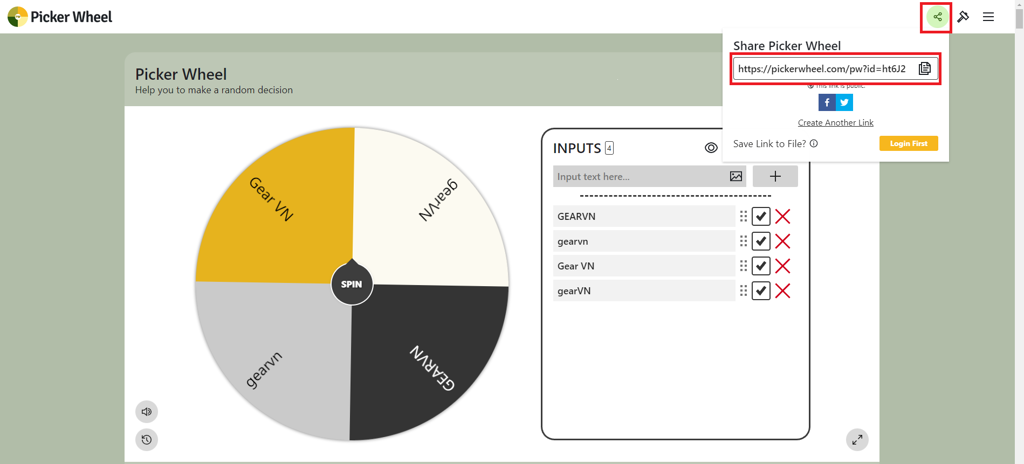
Task: Add input with plus button
Action: [x=775, y=176]
